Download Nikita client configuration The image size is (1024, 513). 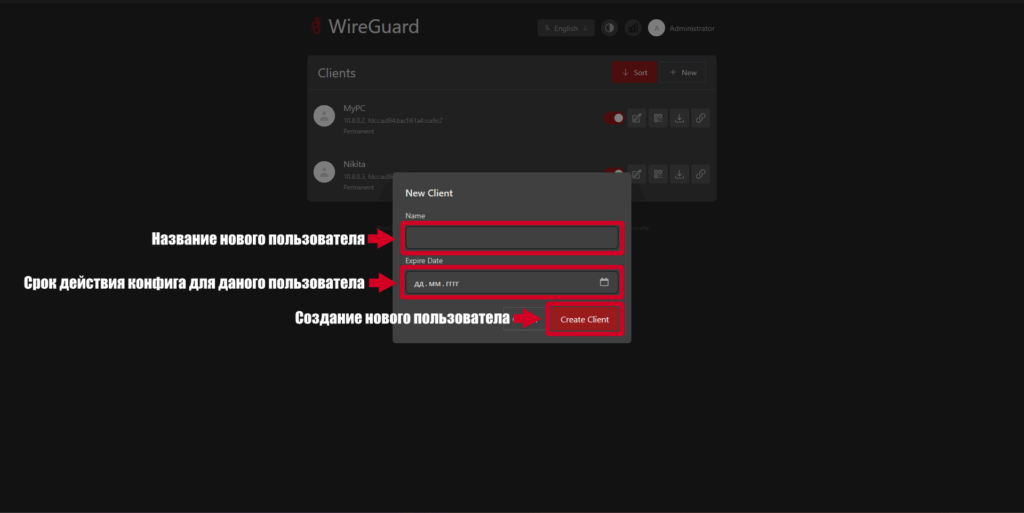679,174
